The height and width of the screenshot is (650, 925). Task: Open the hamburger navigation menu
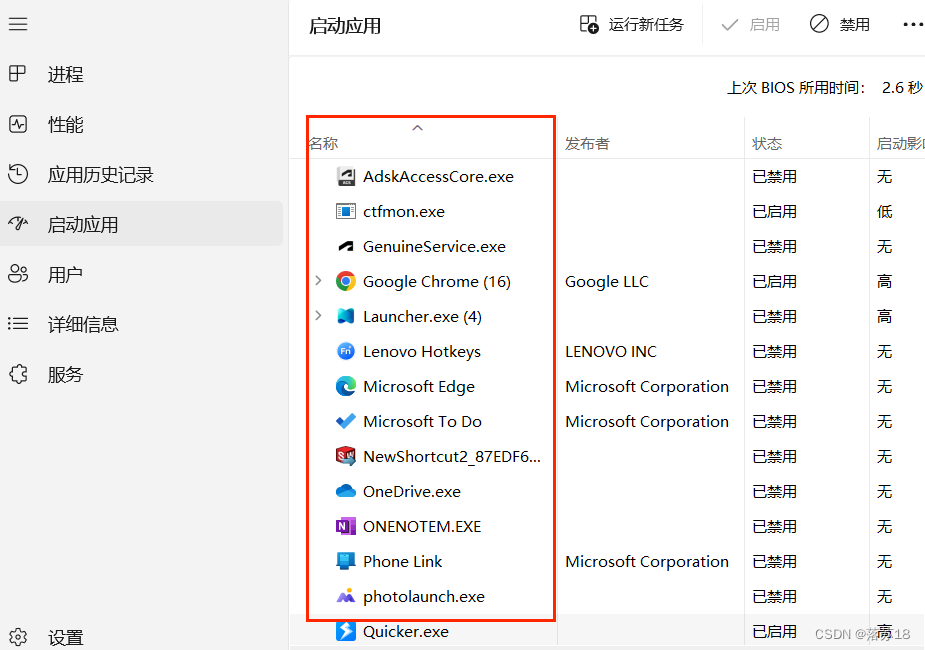[x=18, y=24]
